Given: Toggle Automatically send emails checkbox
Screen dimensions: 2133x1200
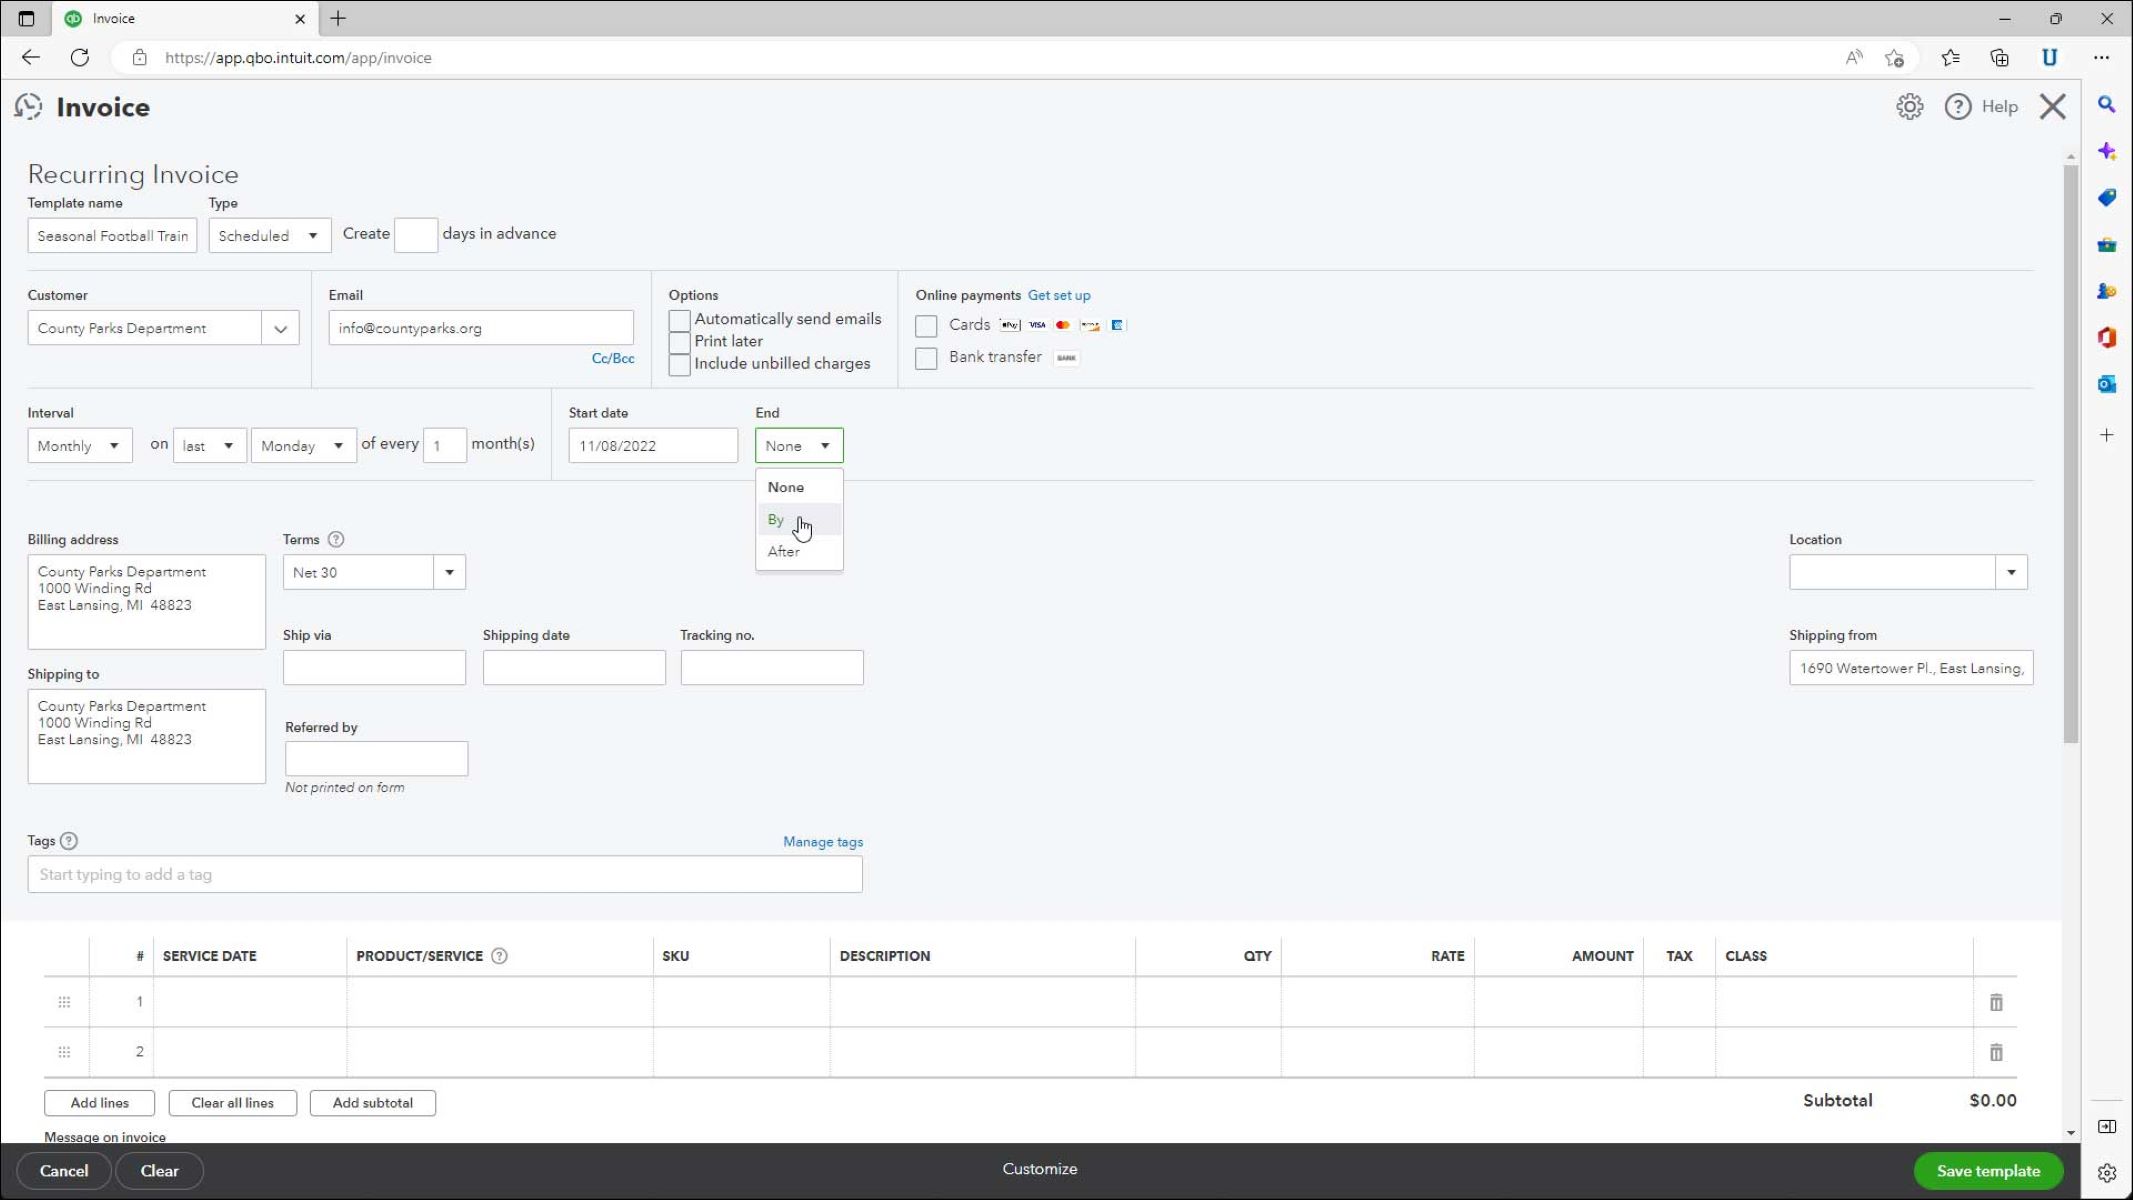Looking at the screenshot, I should pos(678,318).
